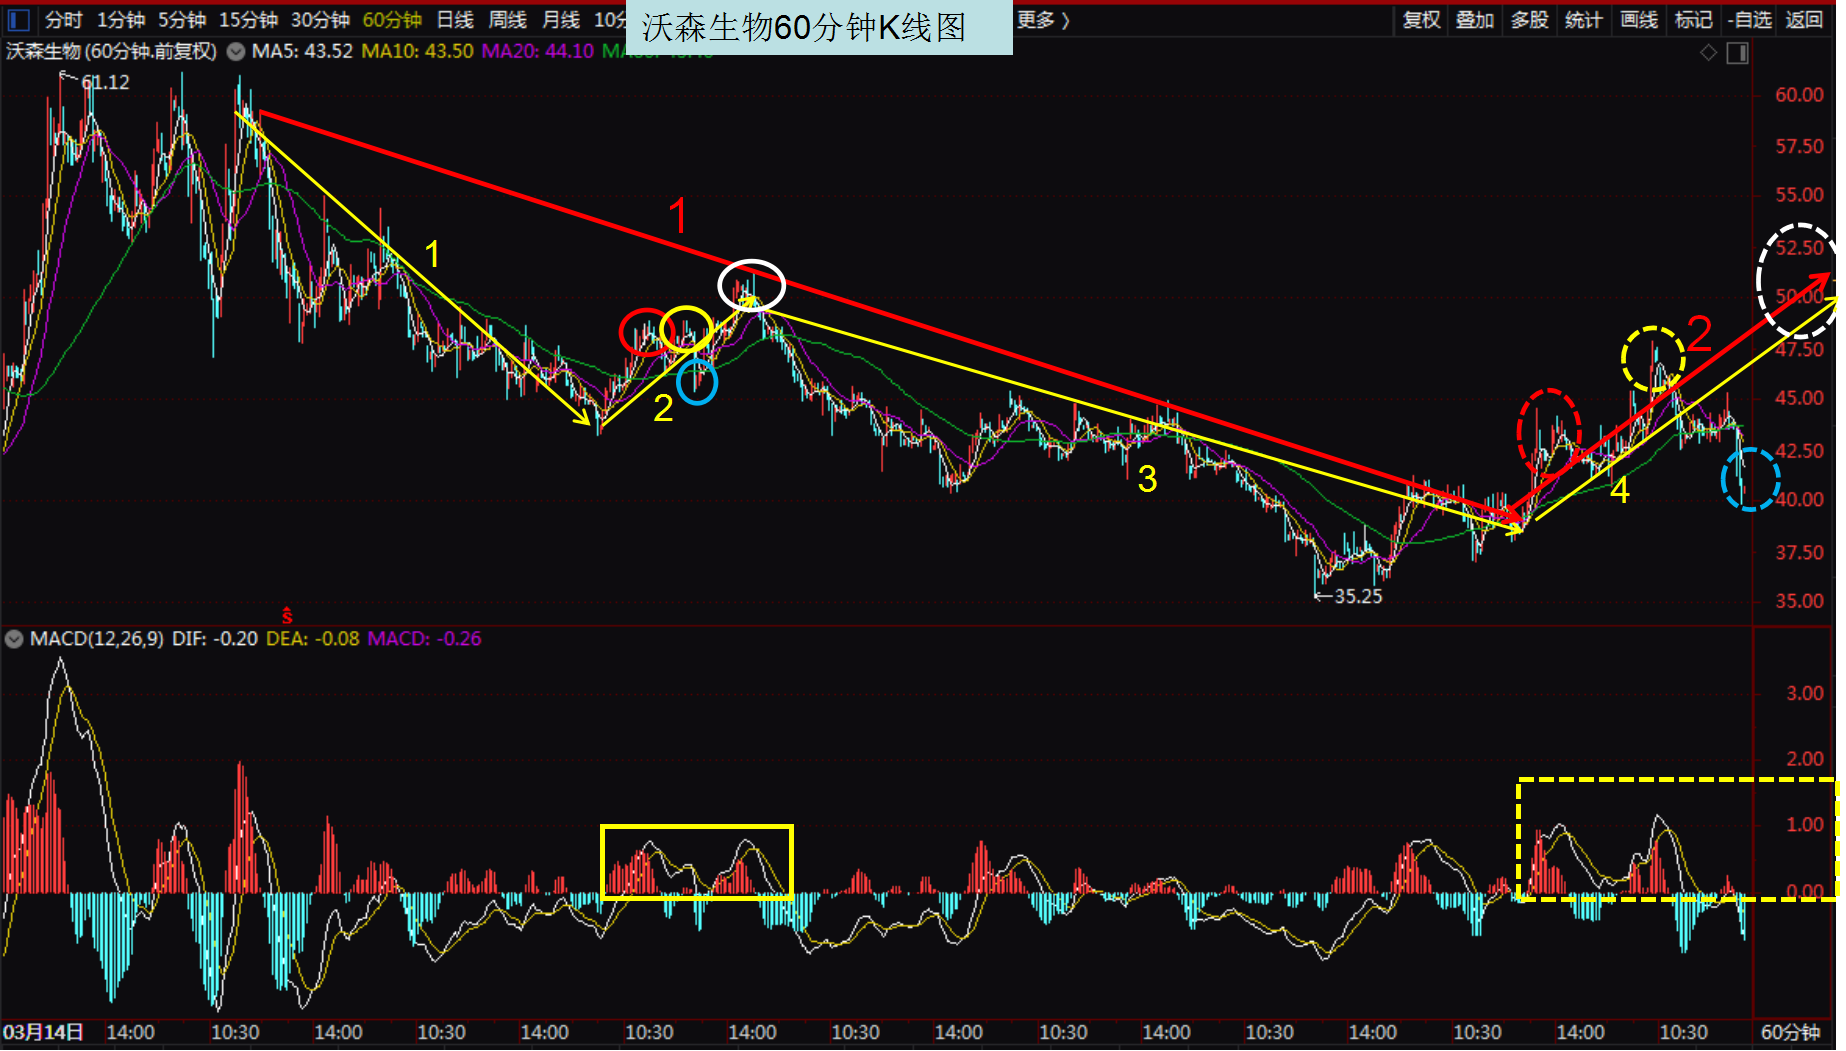Open the 更多 periods expander
1846x1051 pixels.
tap(1043, 20)
